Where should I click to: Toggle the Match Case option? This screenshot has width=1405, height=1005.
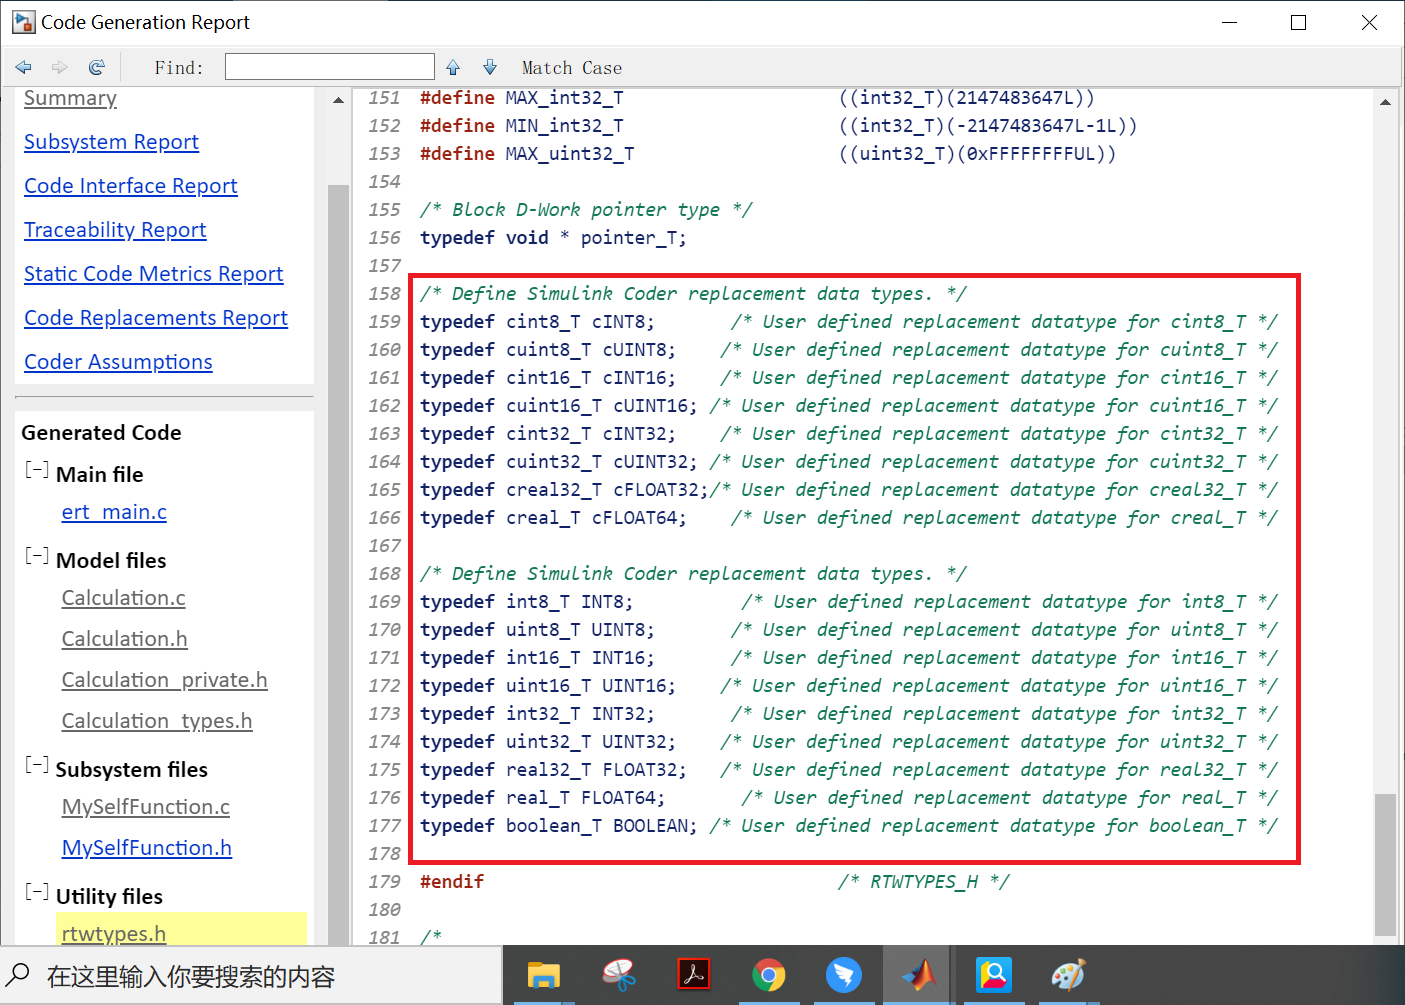point(572,68)
